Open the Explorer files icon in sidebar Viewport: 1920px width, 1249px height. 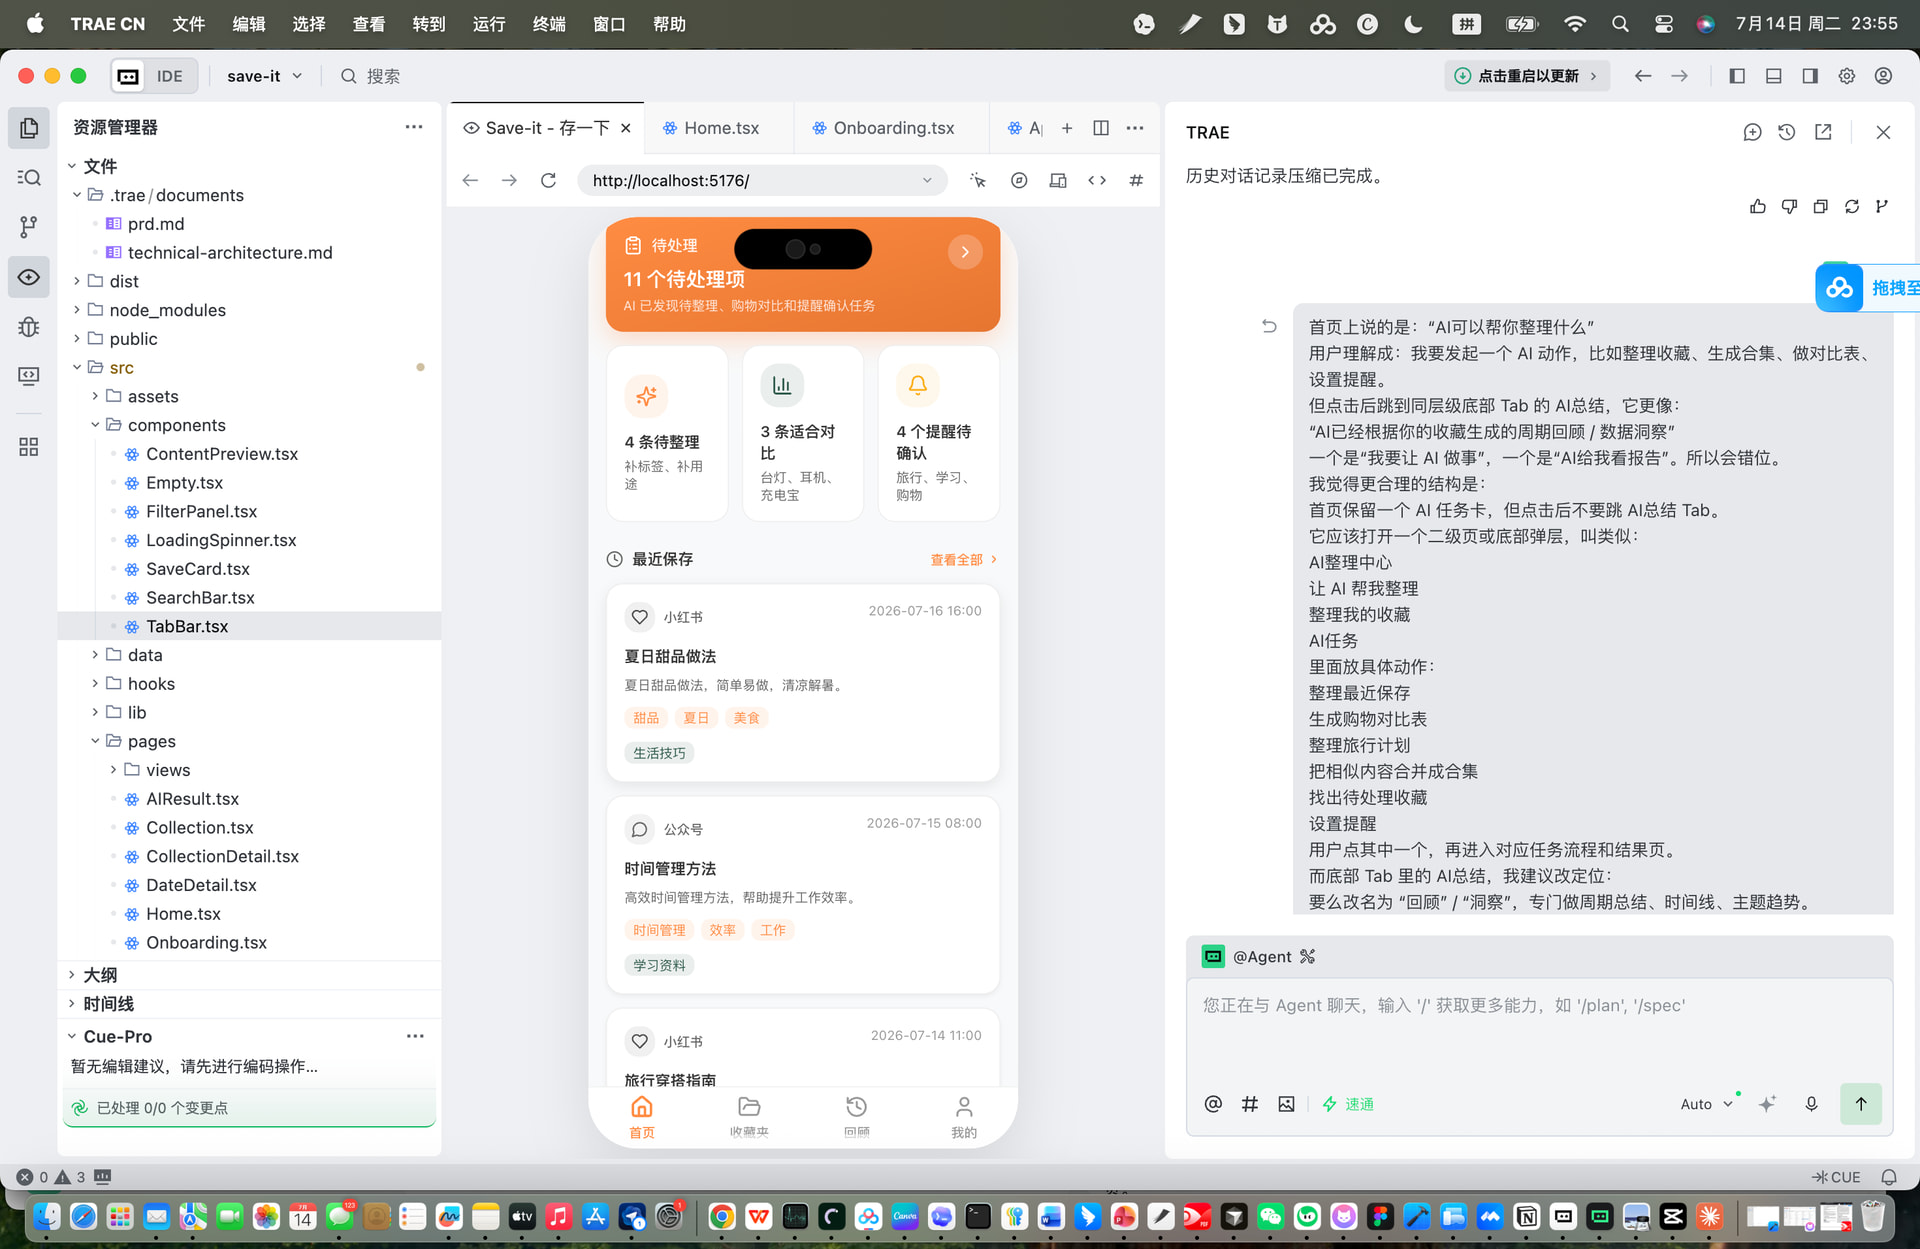point(29,128)
